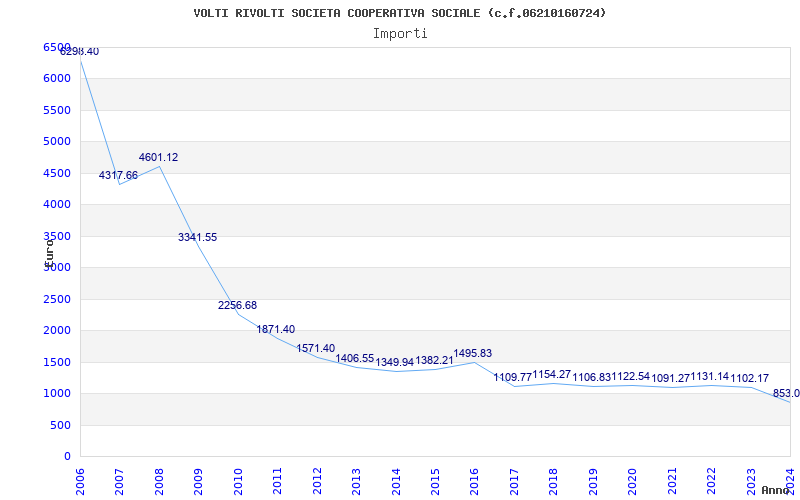Click the x-axis year 2013
The width and height of the screenshot is (800, 500).
356,481
